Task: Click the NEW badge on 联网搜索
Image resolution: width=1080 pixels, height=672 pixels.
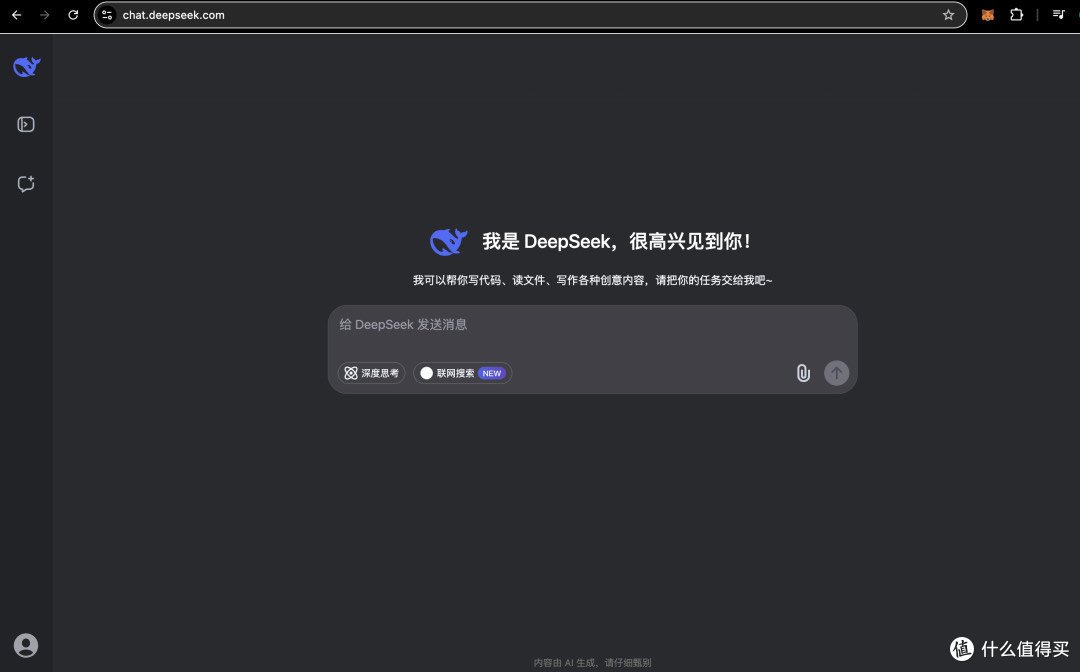Action: pyautogui.click(x=492, y=373)
